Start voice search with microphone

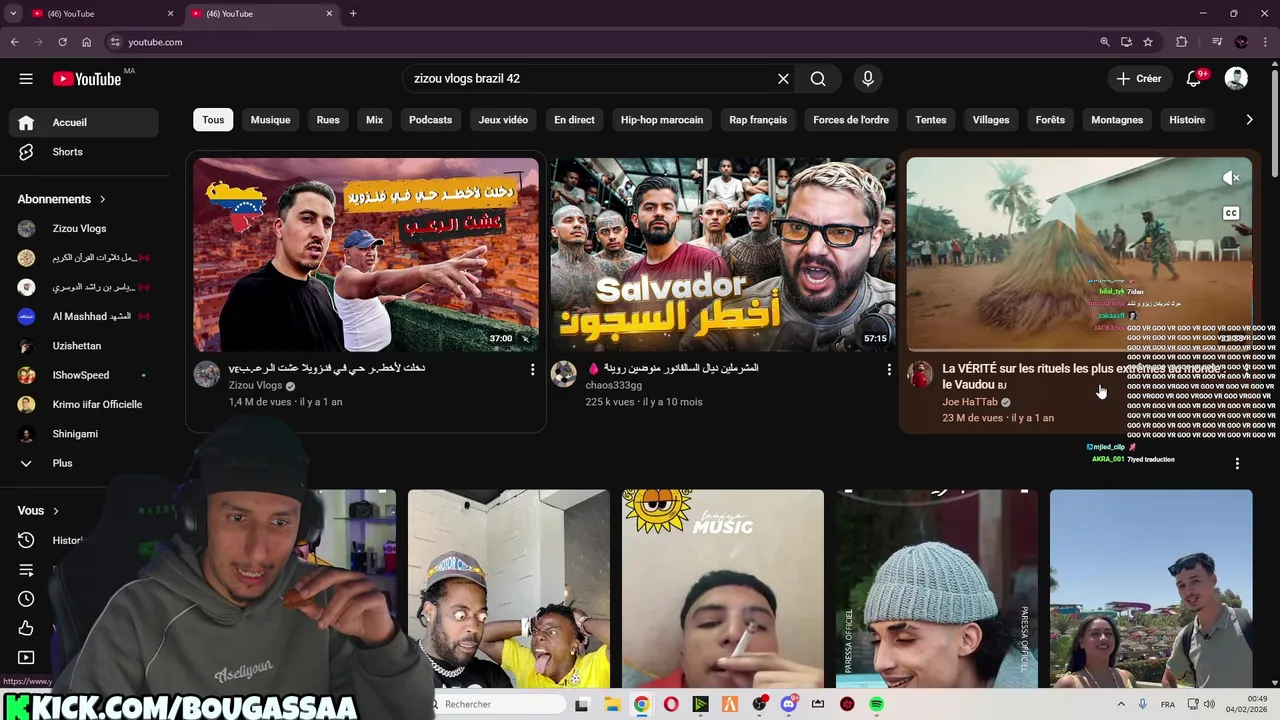click(867, 79)
